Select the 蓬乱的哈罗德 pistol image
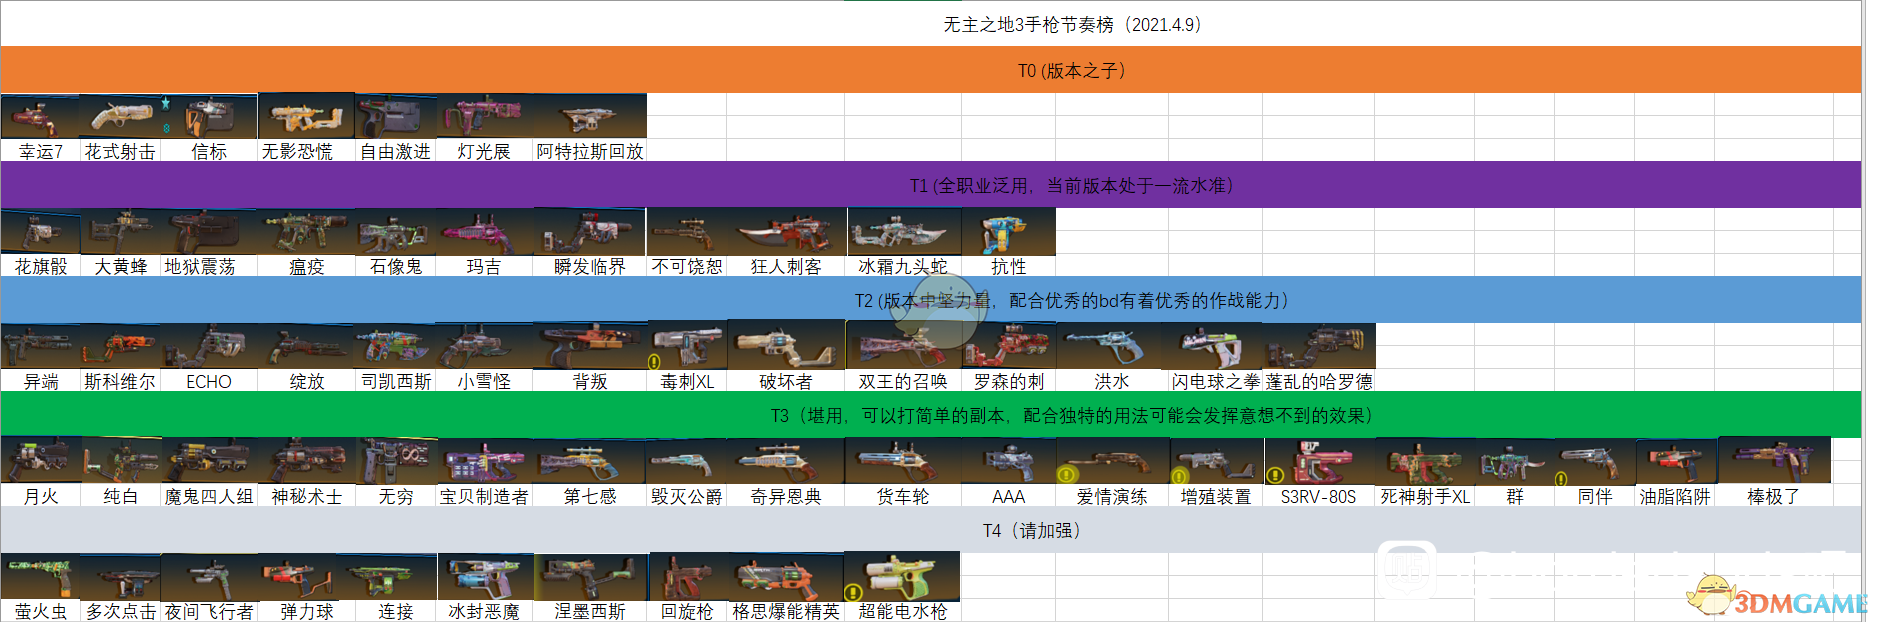Screen dimensions: 1879x622 click(1319, 347)
